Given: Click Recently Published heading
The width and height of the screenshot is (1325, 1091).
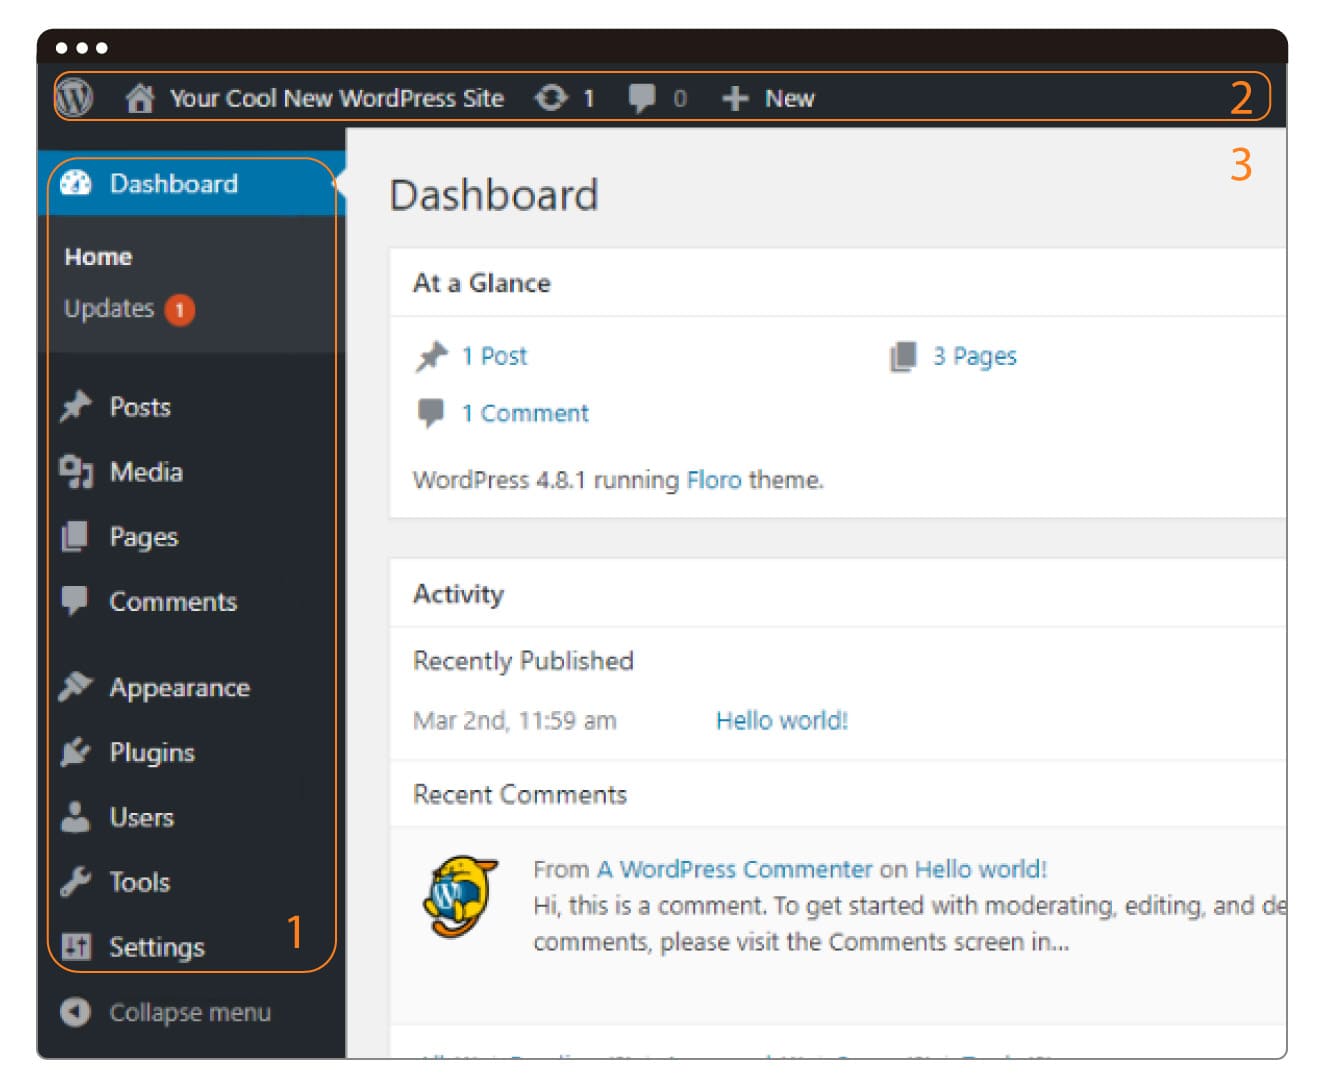Looking at the screenshot, I should (523, 661).
